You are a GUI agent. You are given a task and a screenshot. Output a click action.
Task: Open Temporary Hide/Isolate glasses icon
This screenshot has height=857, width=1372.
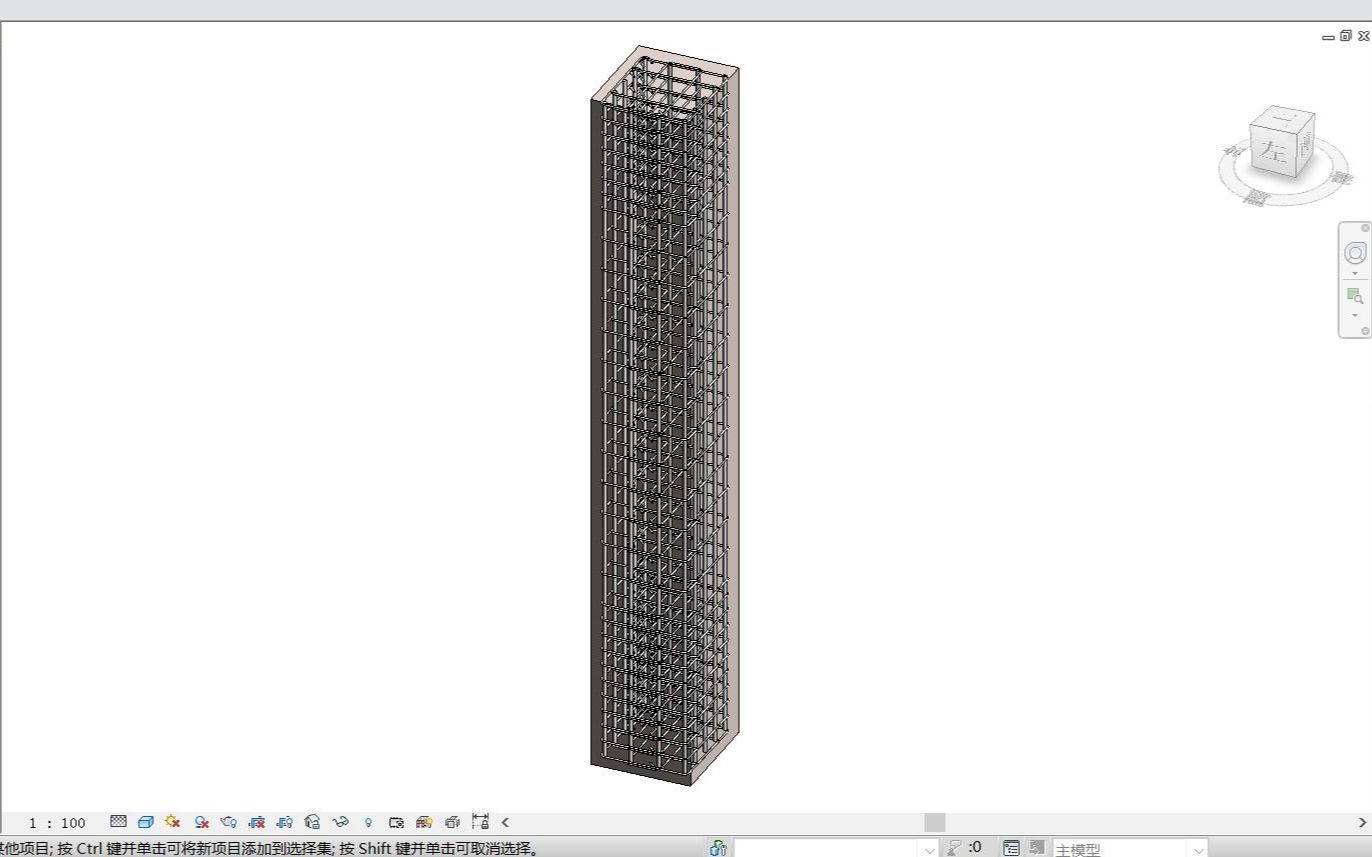(340, 822)
